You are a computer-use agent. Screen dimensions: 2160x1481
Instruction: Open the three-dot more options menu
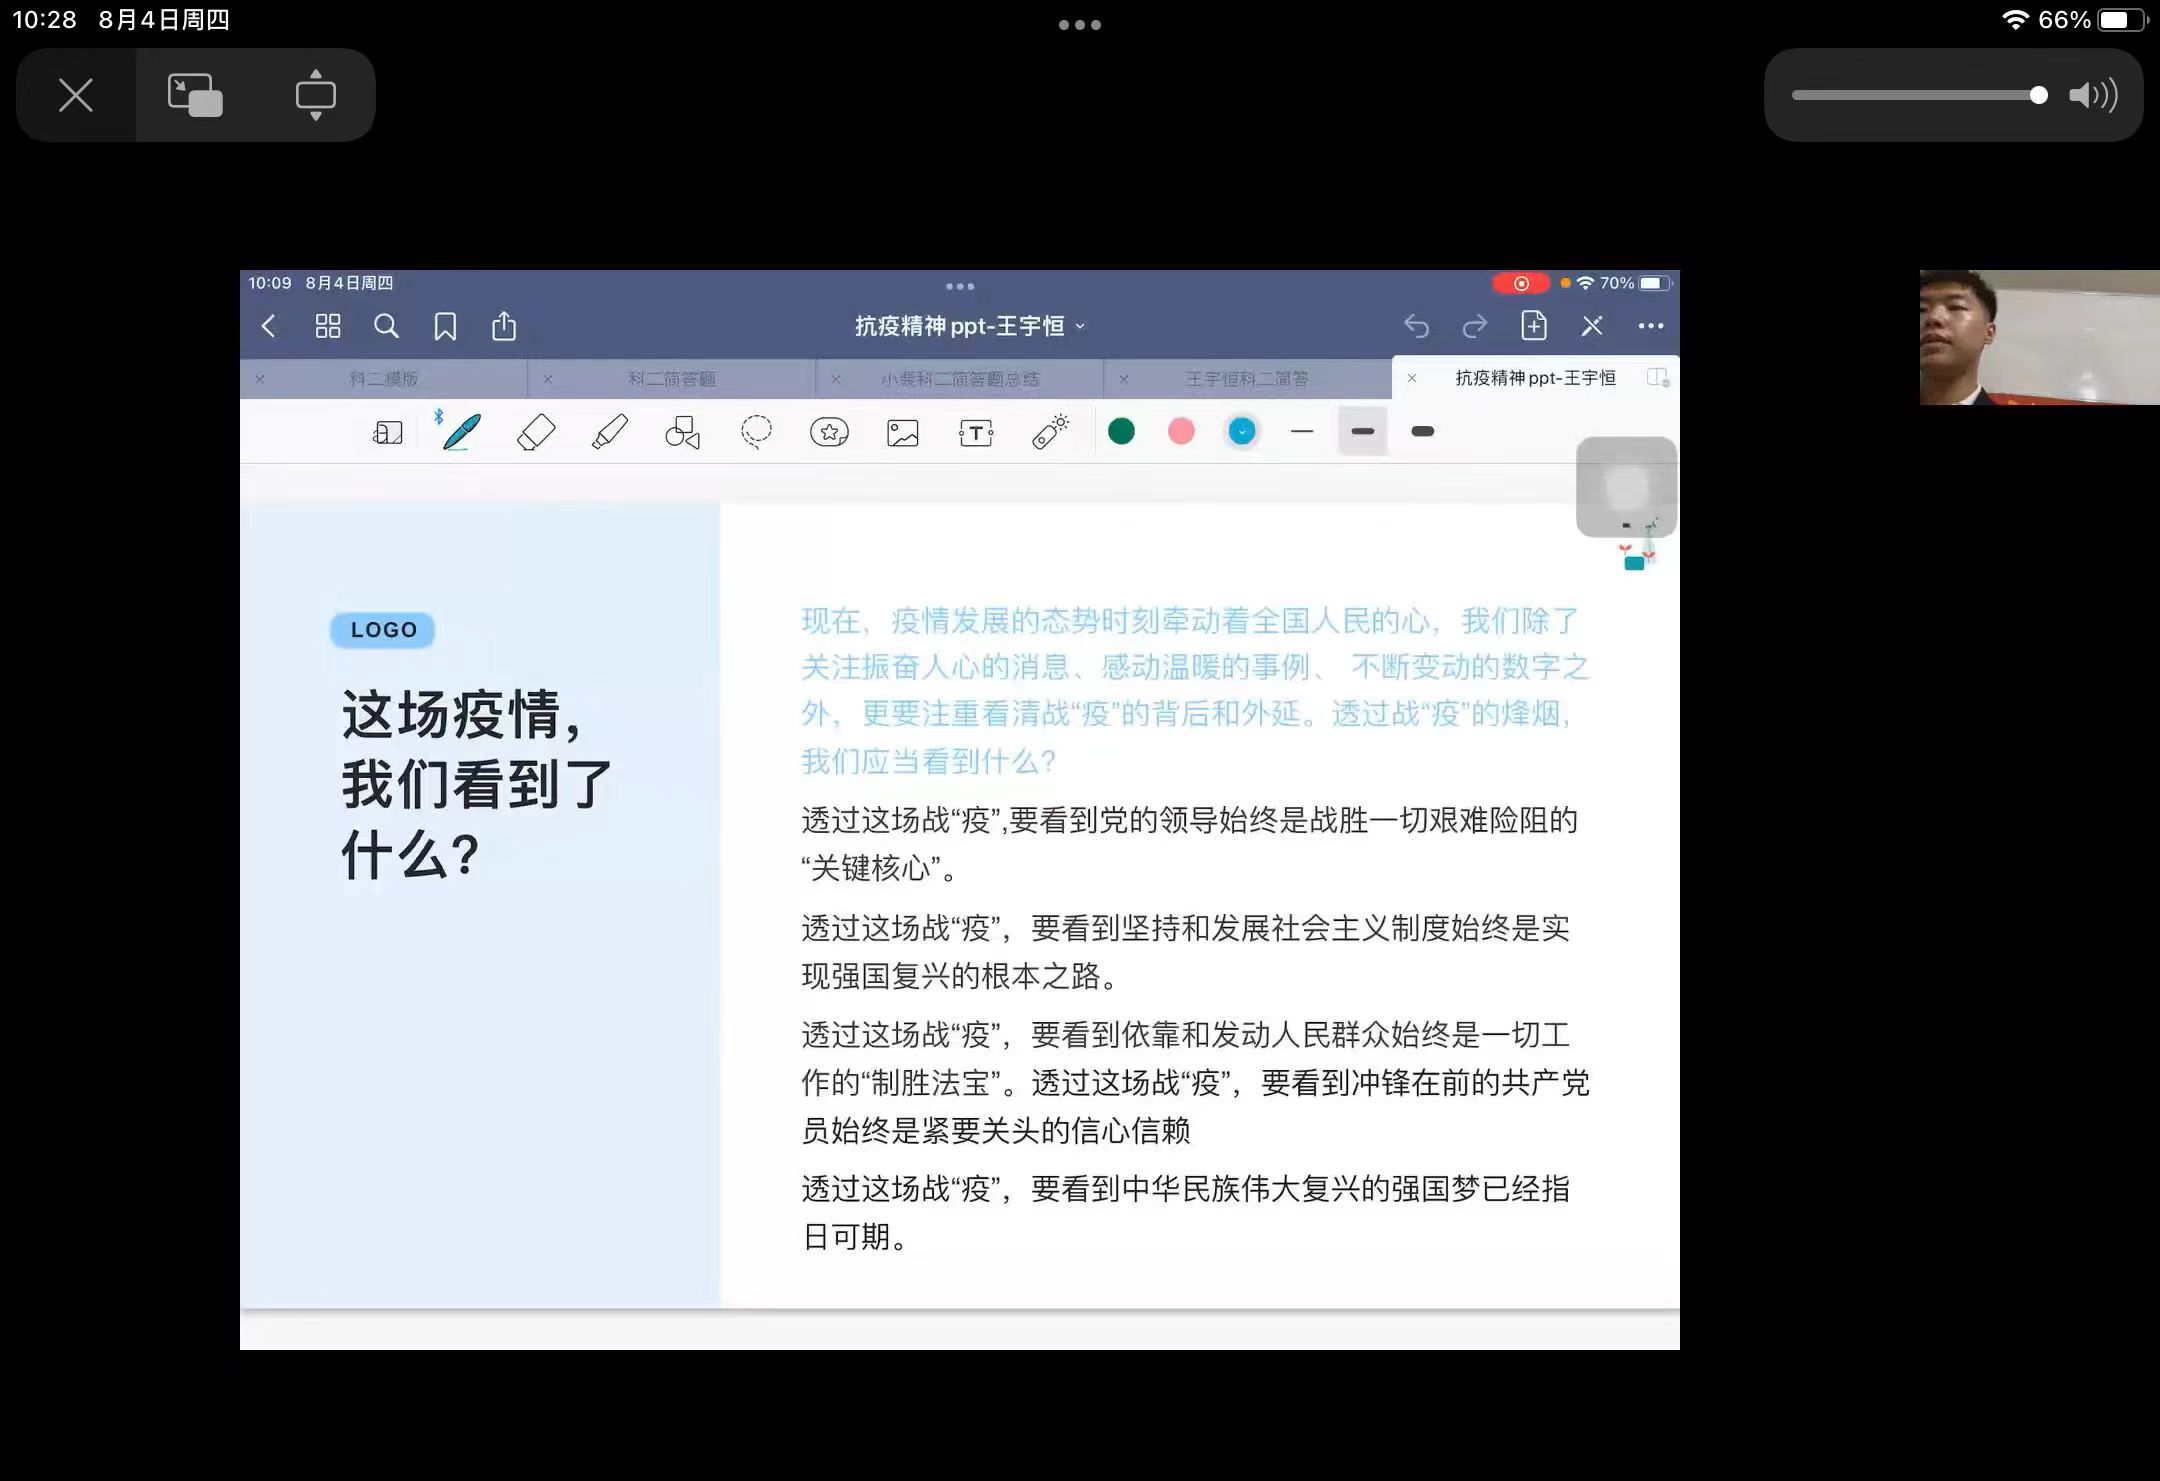[x=1650, y=326]
